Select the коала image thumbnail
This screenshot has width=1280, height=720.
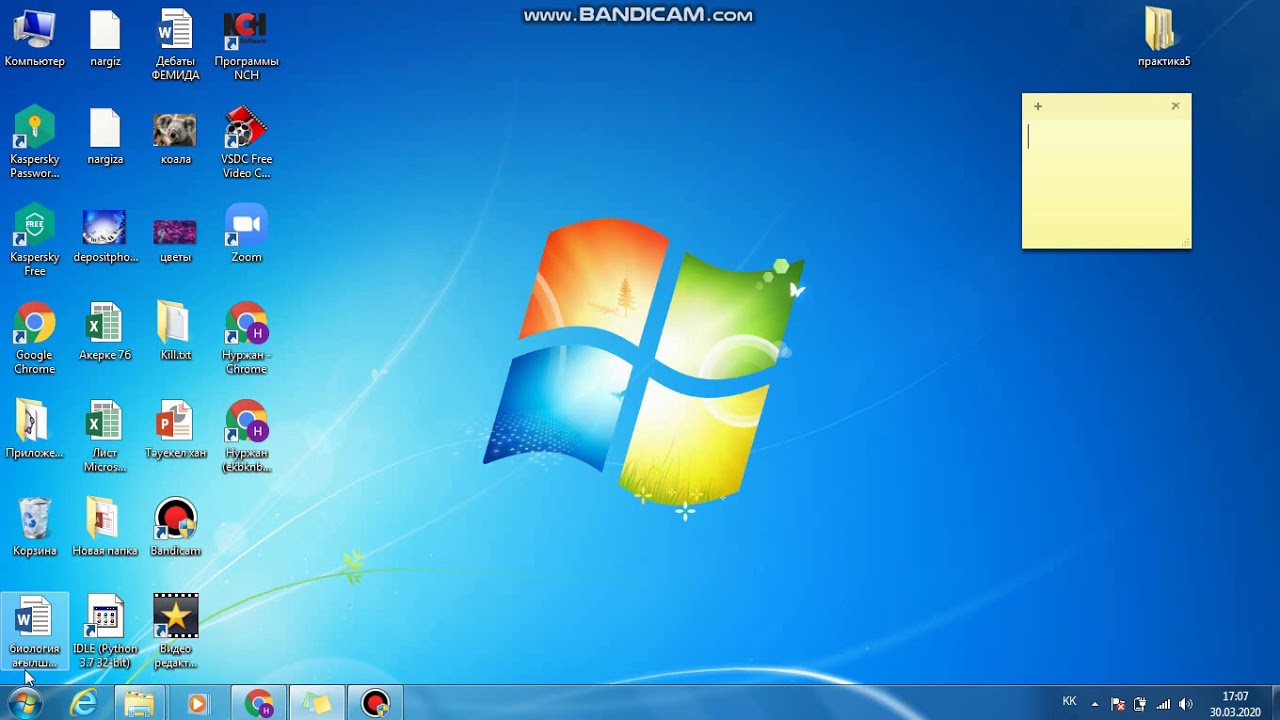click(x=176, y=136)
